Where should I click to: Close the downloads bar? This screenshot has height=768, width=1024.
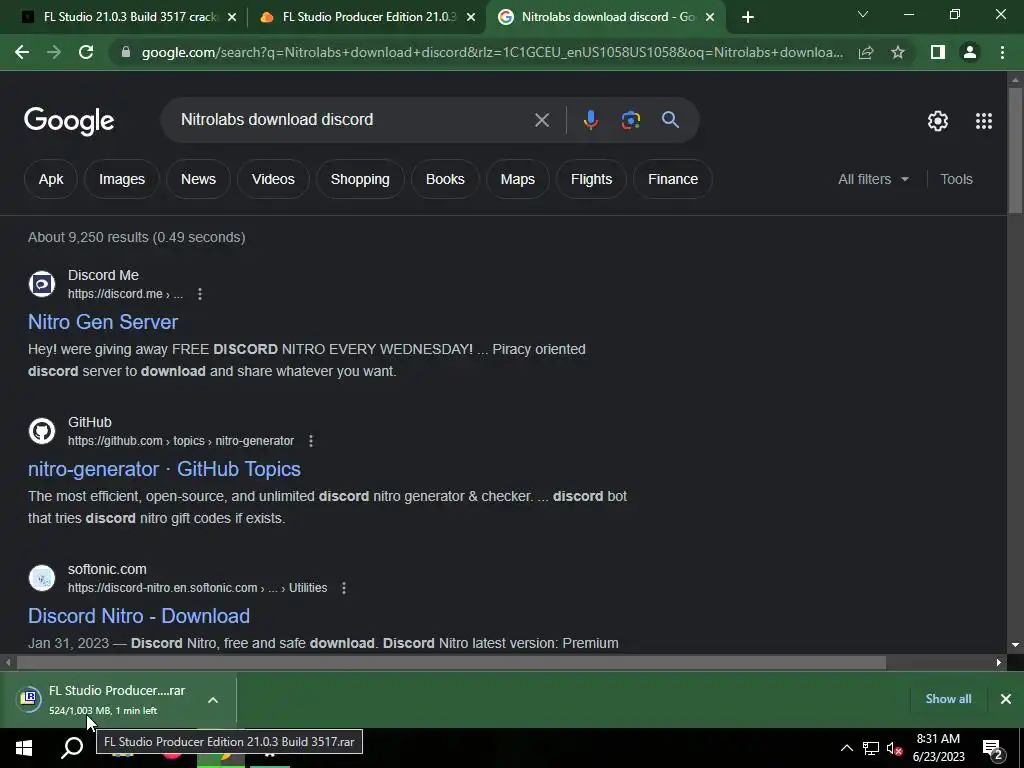tap(1006, 699)
